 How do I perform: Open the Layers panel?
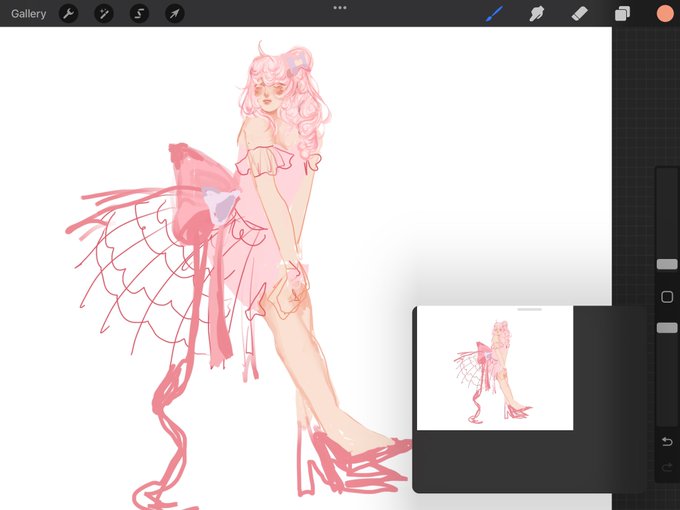(622, 13)
